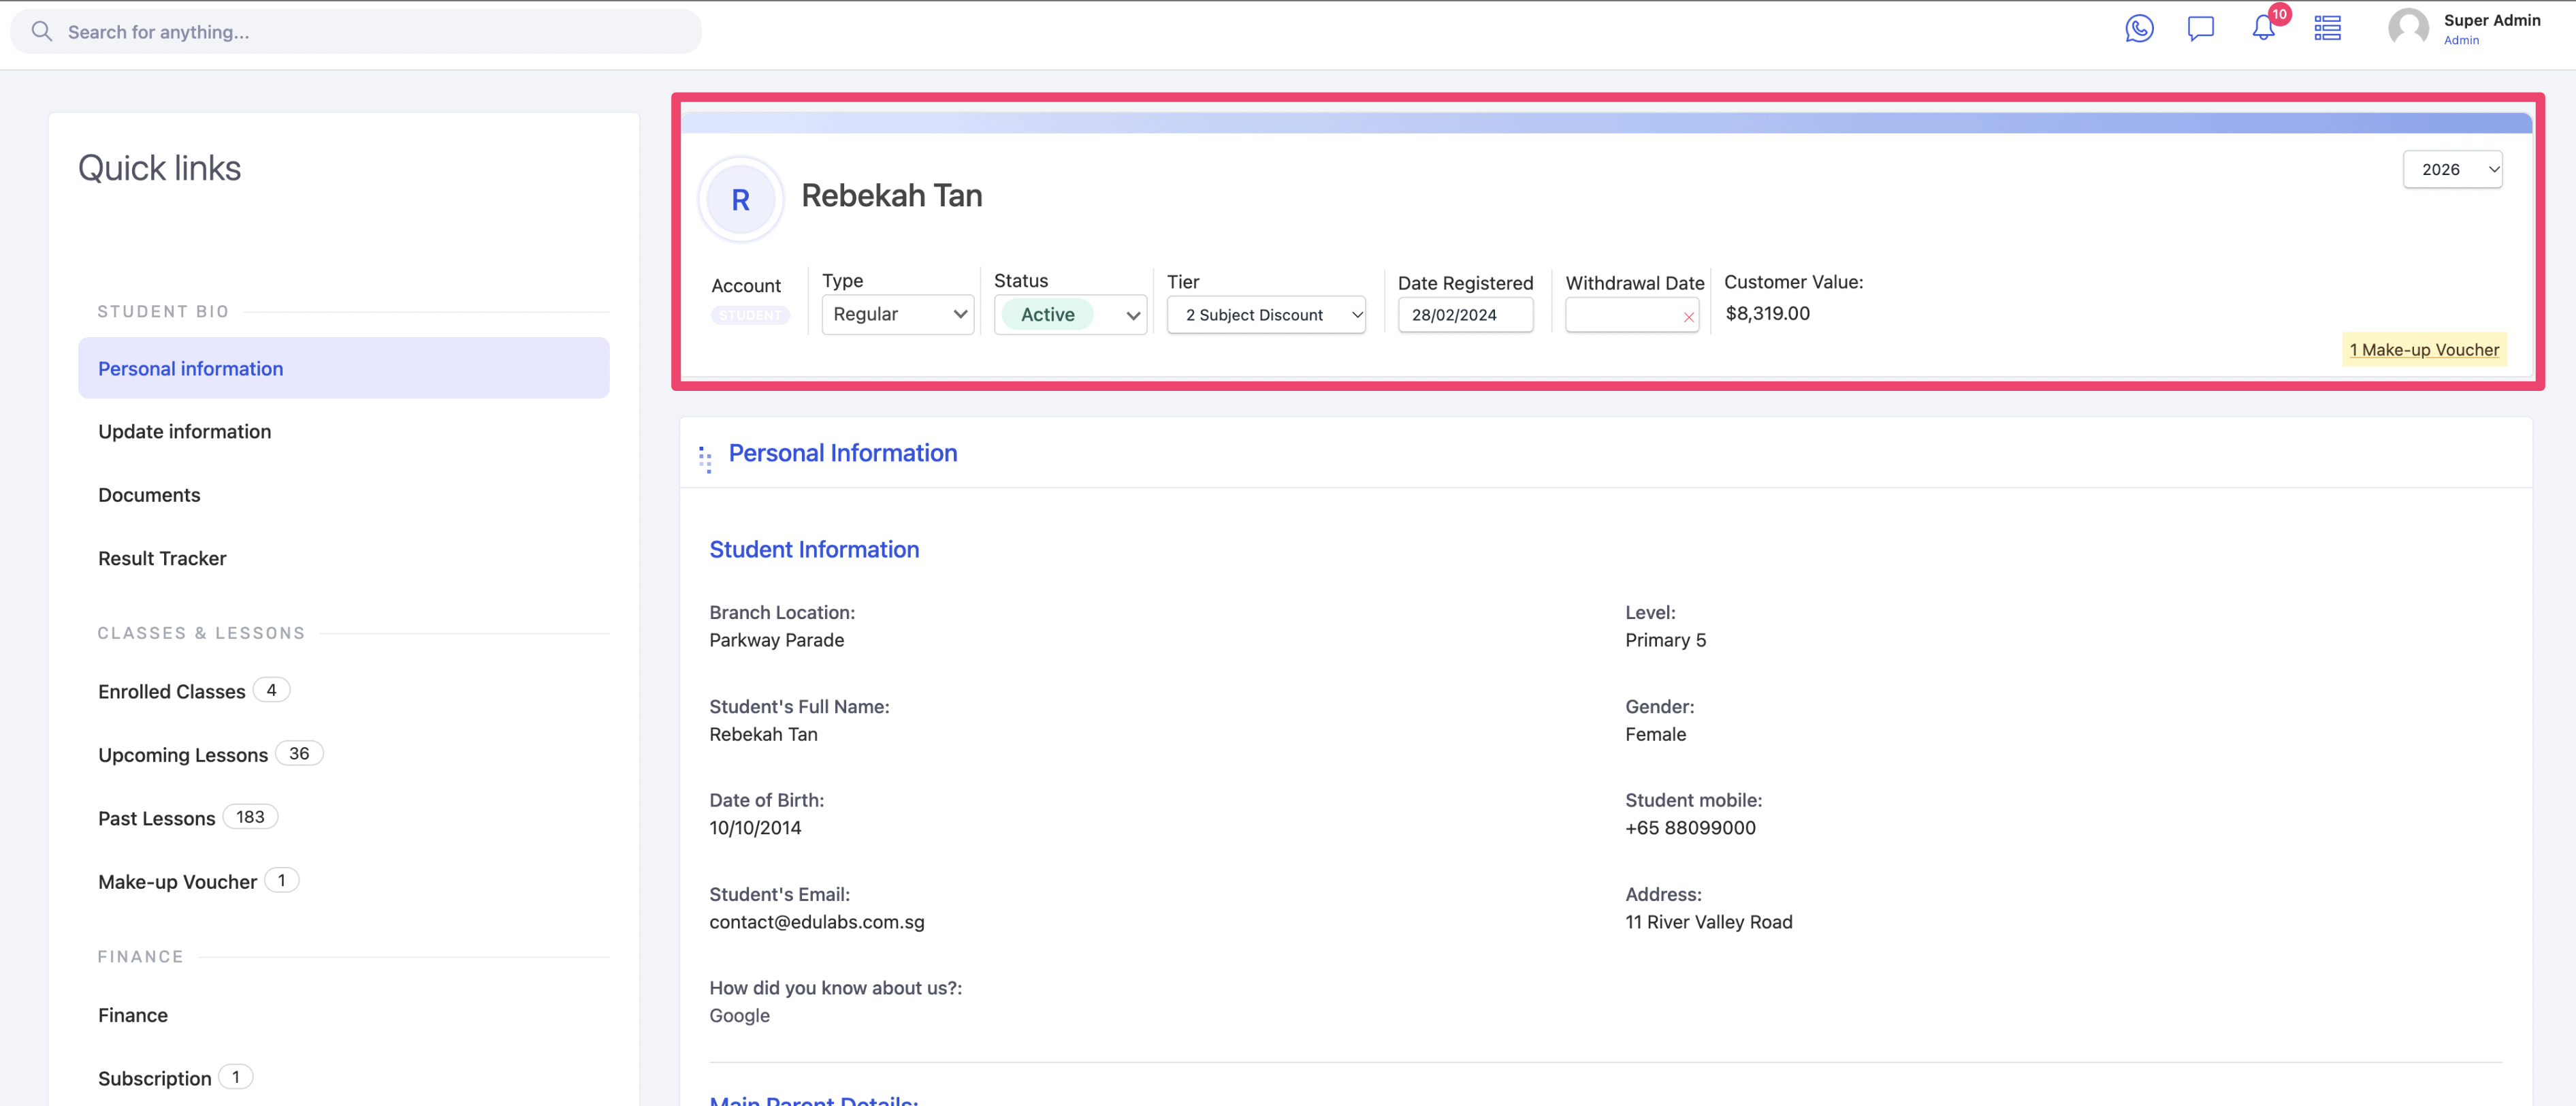Focus the Search for anything box
The height and width of the screenshot is (1106, 2576).
pos(356,32)
